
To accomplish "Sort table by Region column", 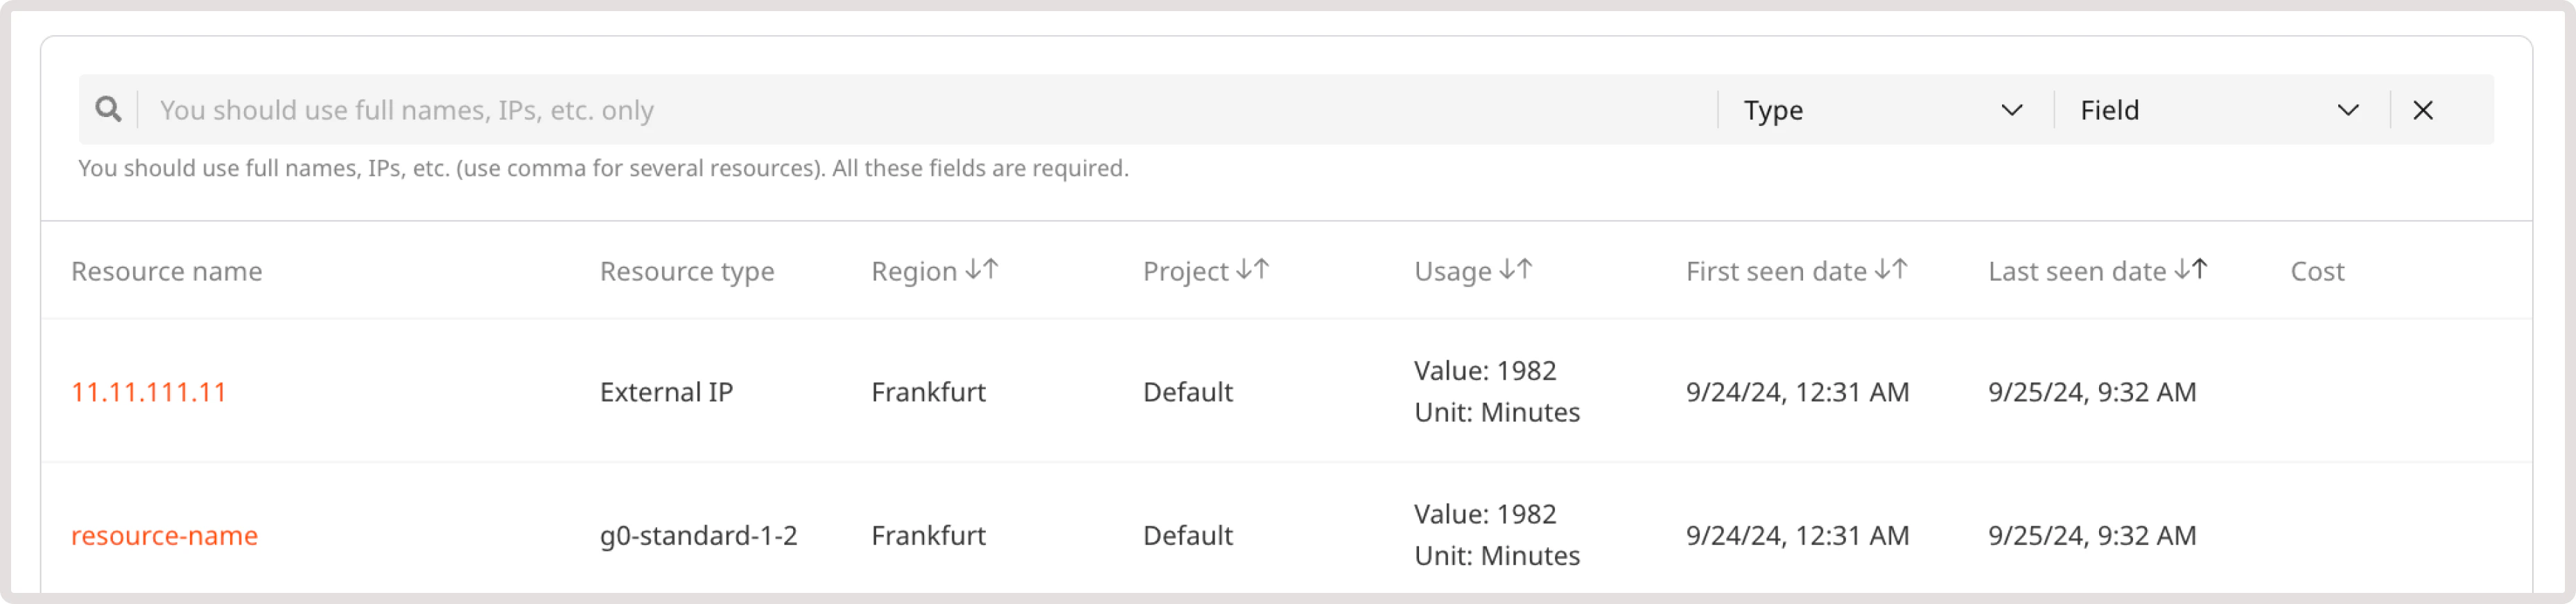I will coord(981,270).
